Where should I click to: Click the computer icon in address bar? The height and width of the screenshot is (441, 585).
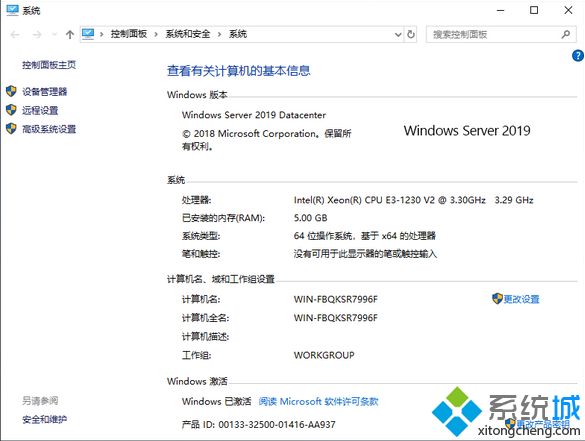pos(88,34)
